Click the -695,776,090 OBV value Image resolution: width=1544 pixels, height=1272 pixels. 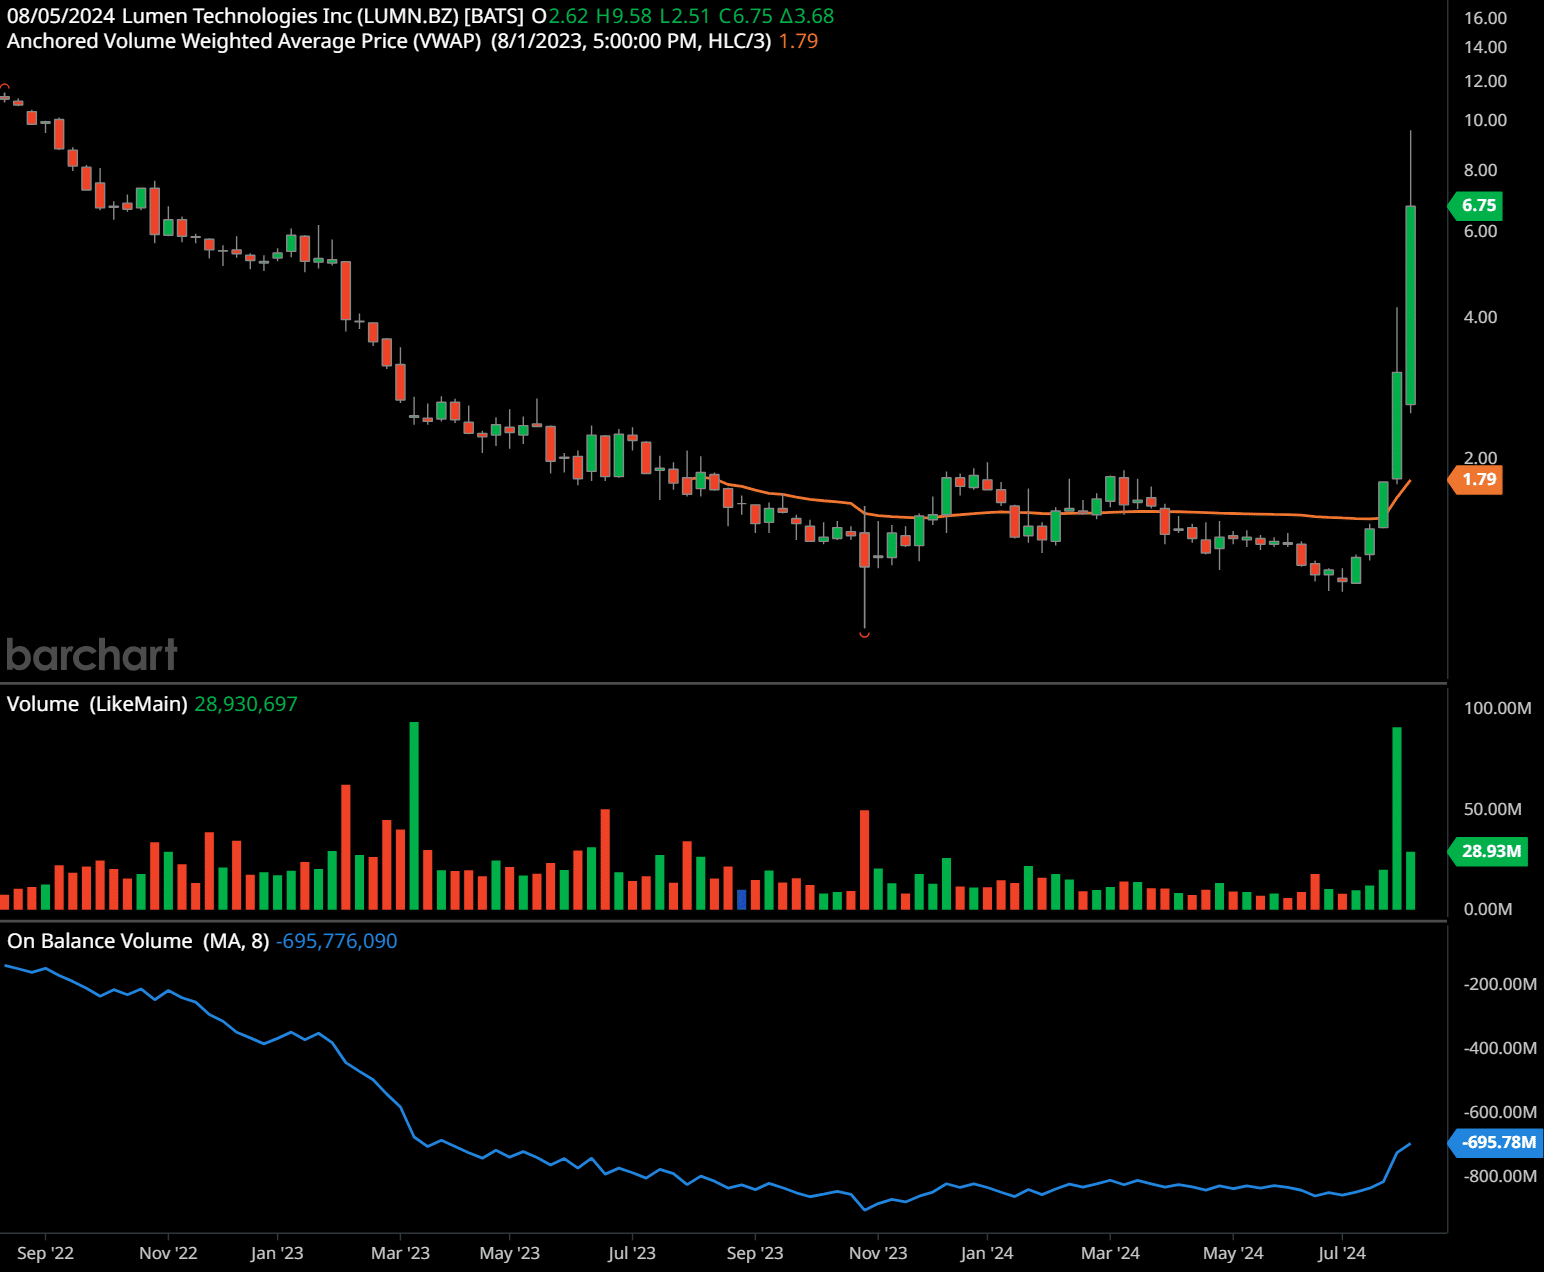click(337, 941)
